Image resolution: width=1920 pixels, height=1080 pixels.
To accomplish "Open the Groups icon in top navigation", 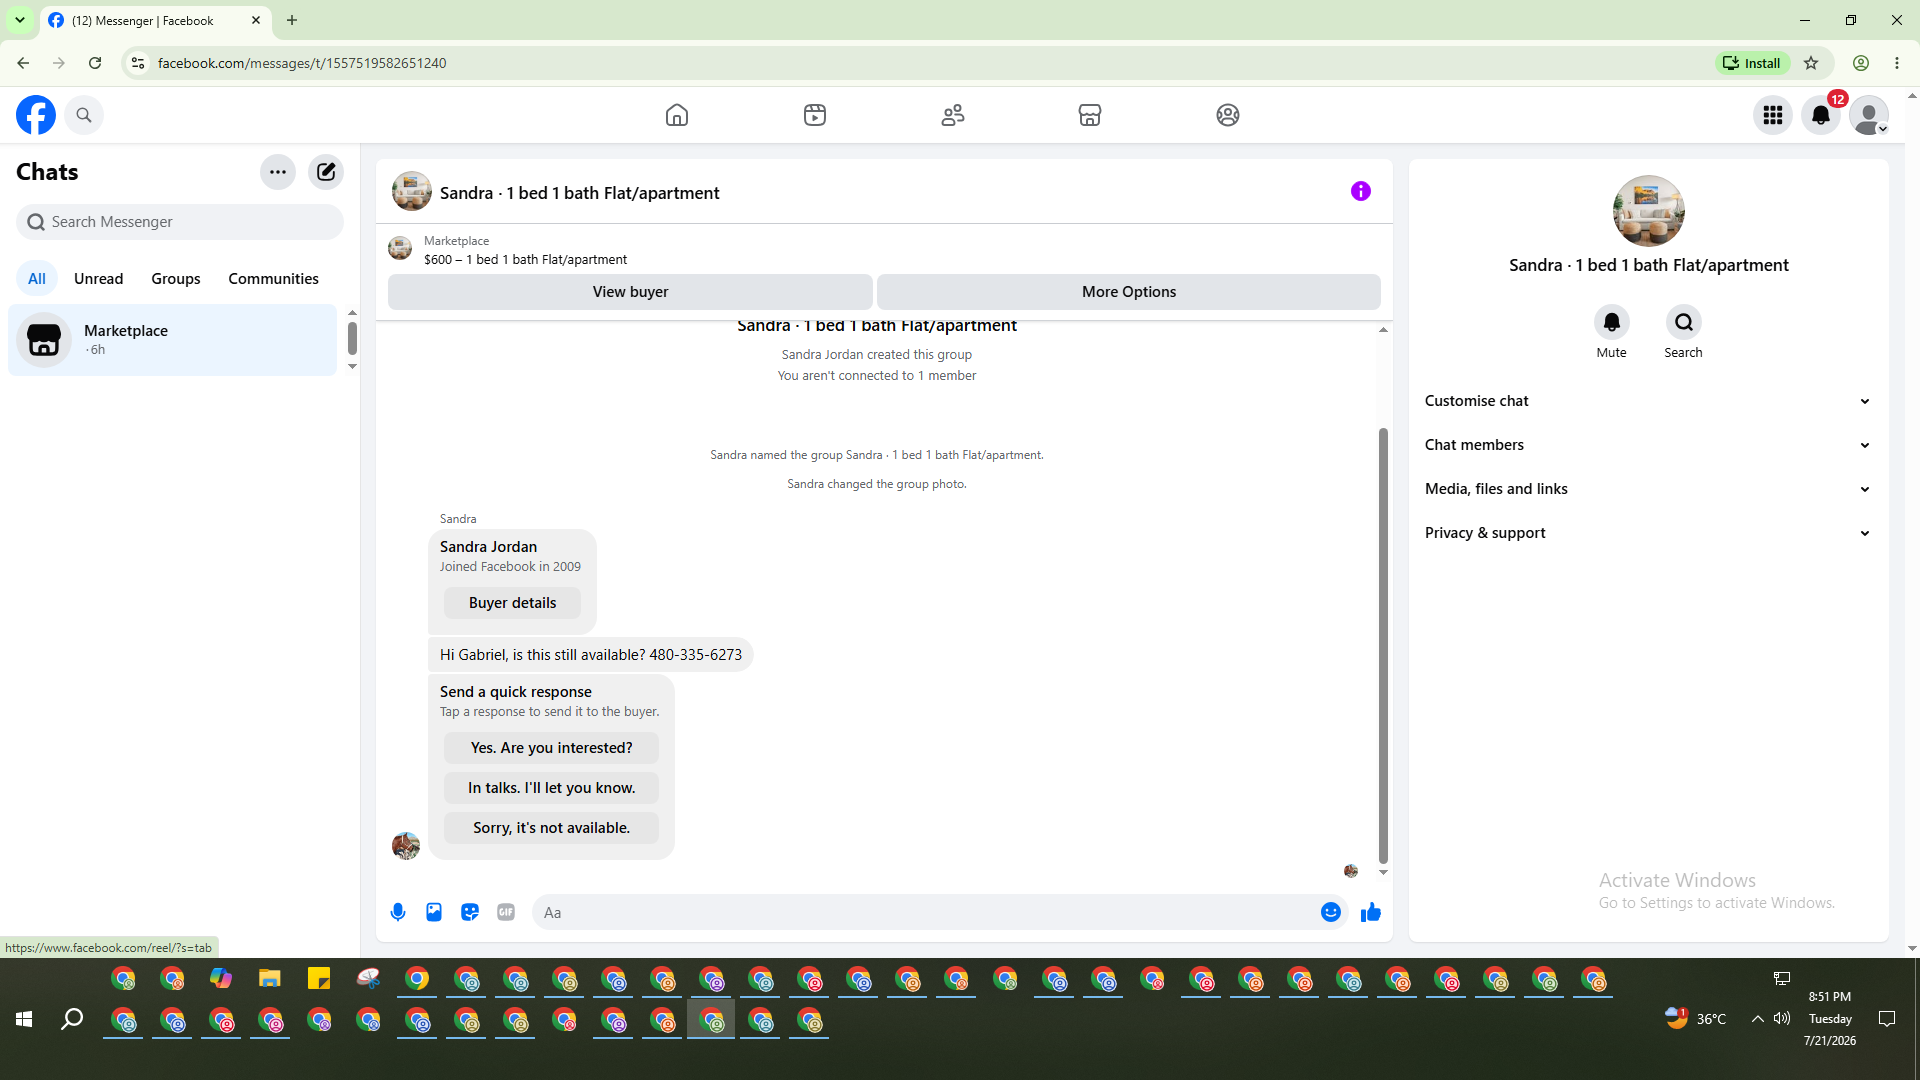I will 1228,115.
